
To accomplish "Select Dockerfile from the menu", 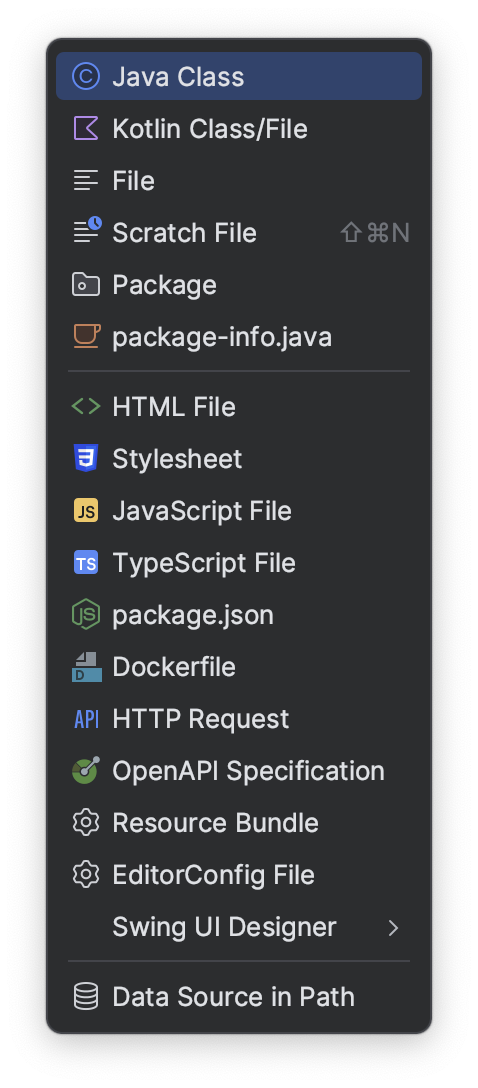I will click(239, 667).
